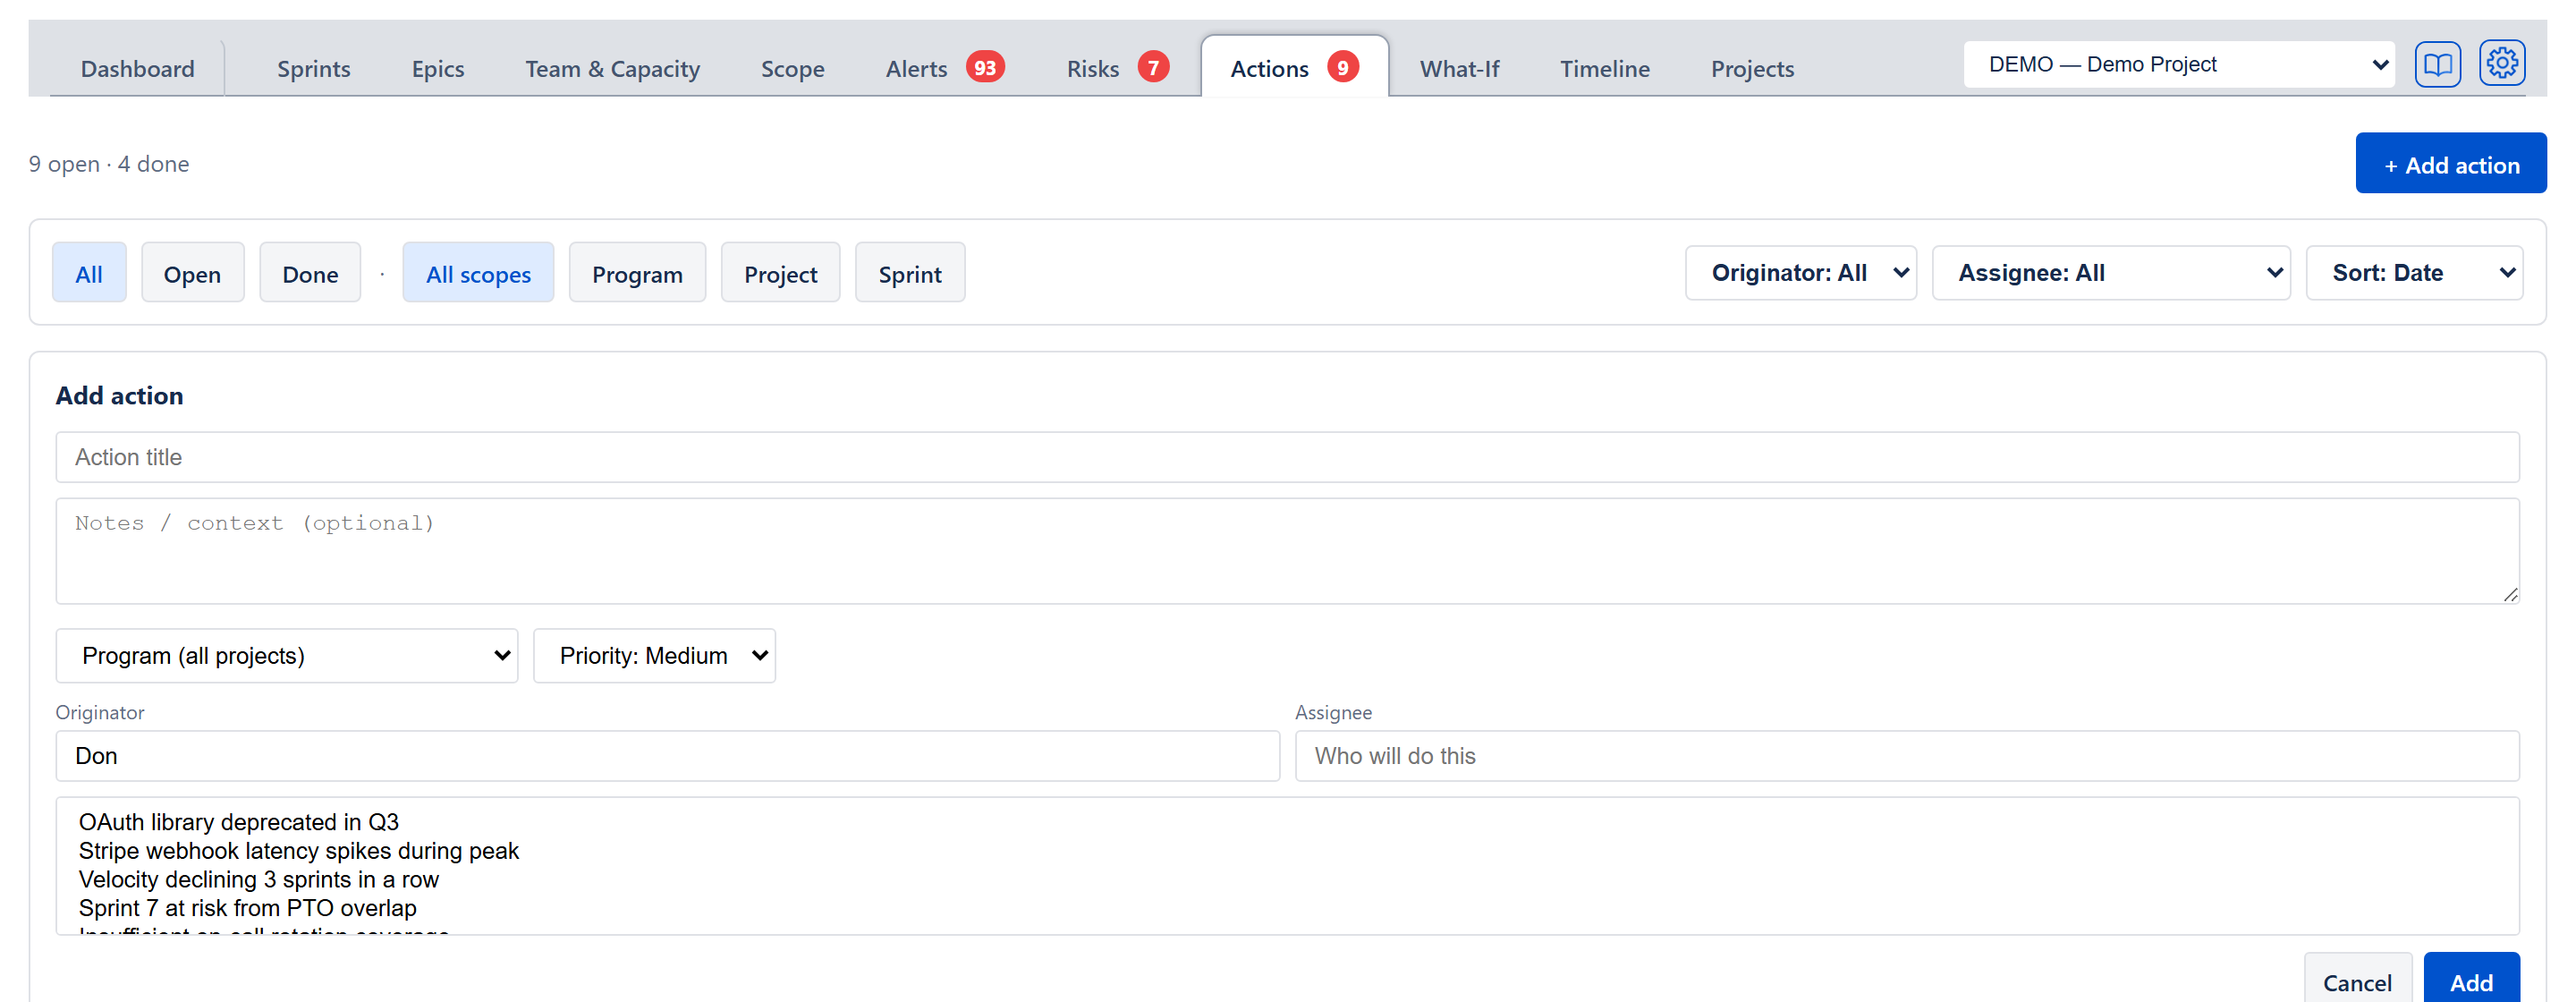This screenshot has width=2576, height=1002.
Task: Switch to the Dashboard tab
Action: tap(138, 69)
